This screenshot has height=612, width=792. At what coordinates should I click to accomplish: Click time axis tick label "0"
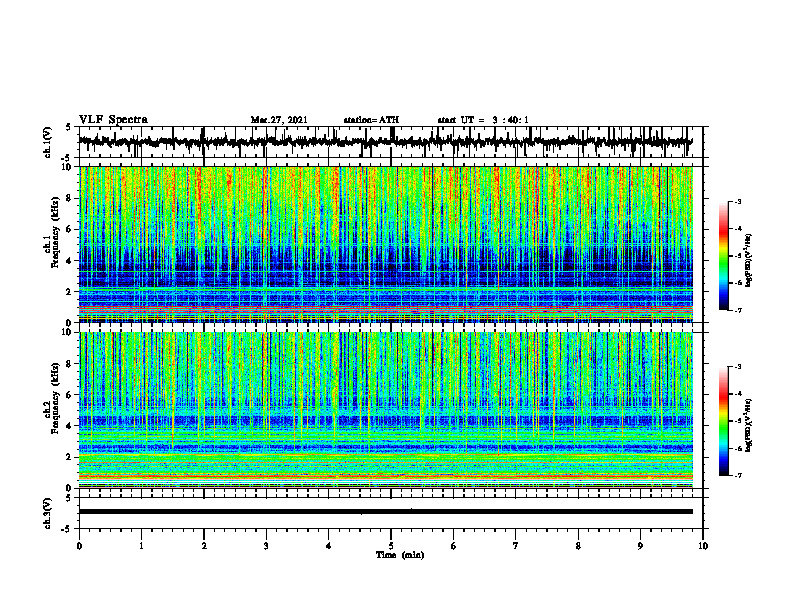pos(79,546)
